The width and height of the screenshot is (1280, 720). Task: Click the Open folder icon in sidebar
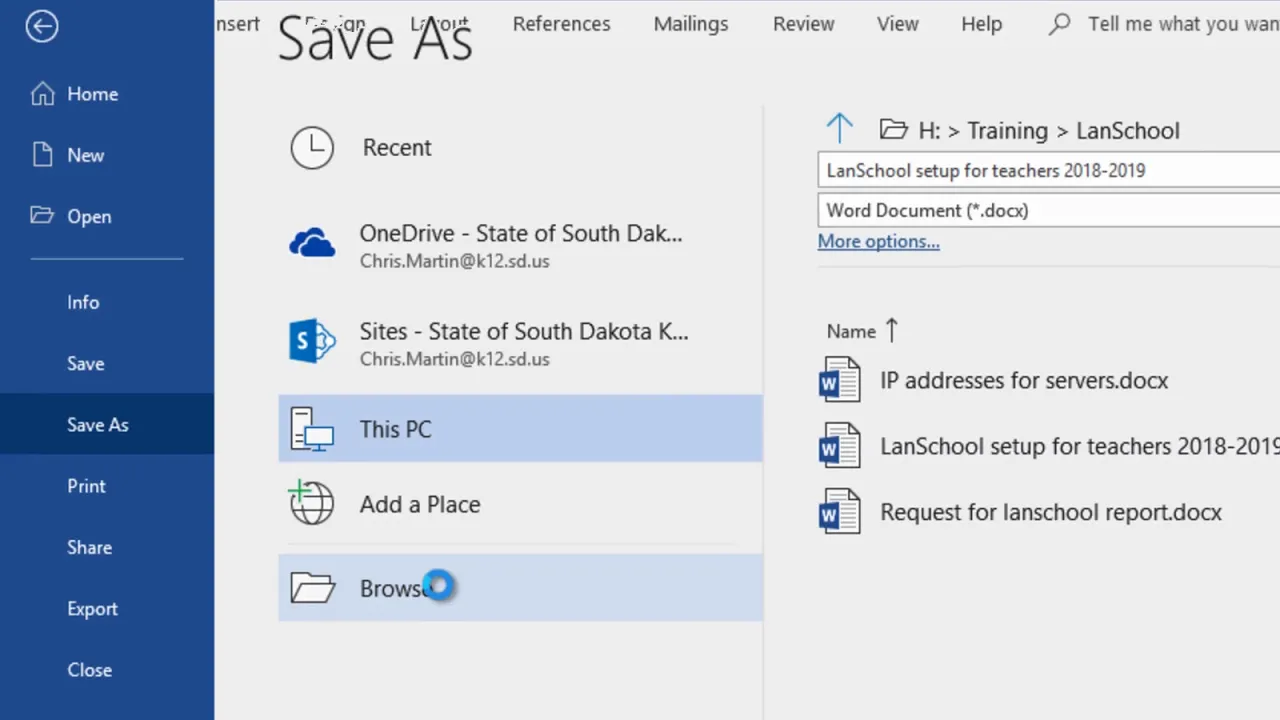click(x=42, y=215)
